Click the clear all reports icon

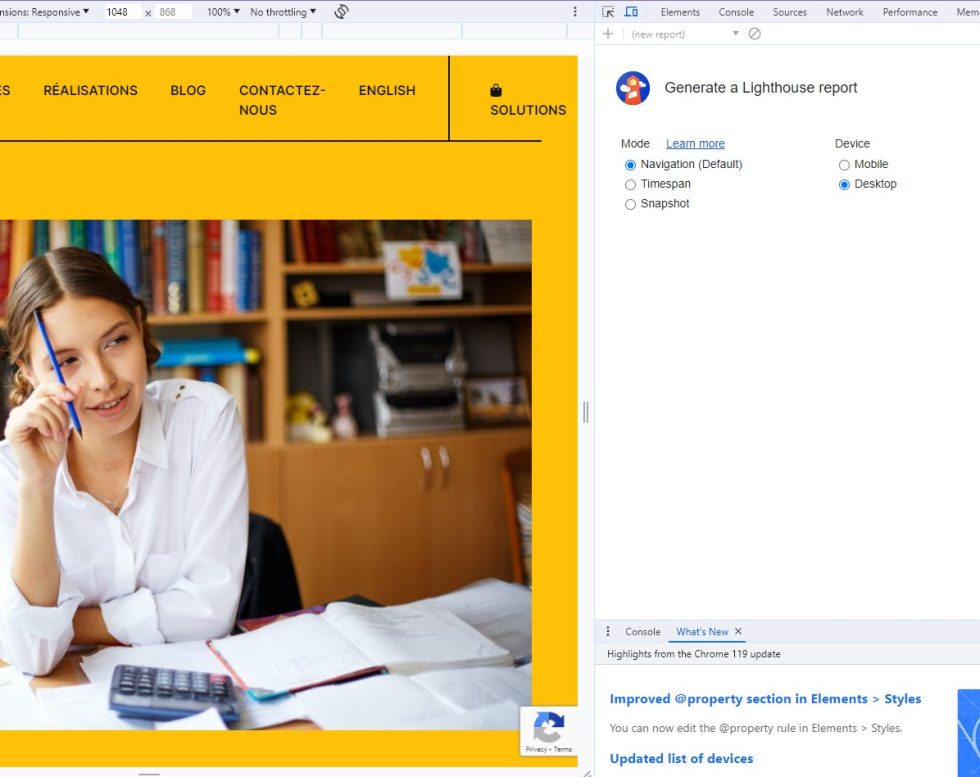point(755,34)
